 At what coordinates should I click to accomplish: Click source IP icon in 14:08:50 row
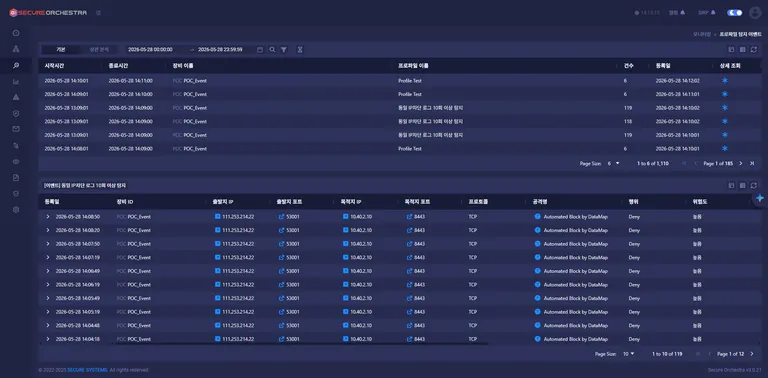(217, 216)
